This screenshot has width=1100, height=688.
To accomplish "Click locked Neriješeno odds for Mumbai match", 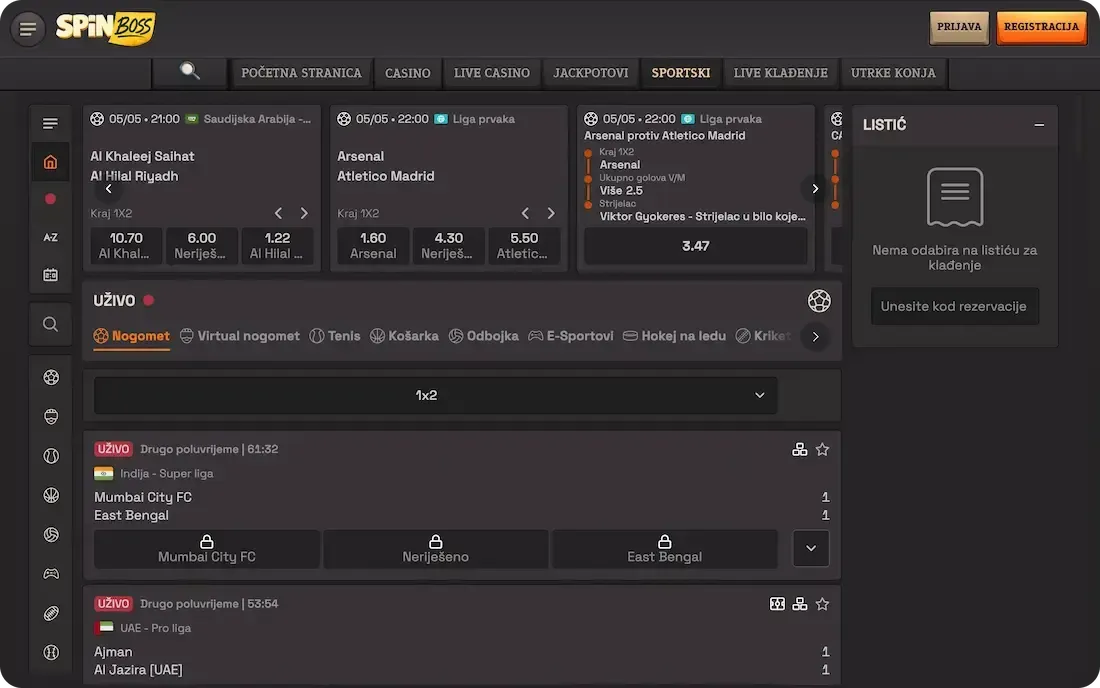I will [x=436, y=548].
